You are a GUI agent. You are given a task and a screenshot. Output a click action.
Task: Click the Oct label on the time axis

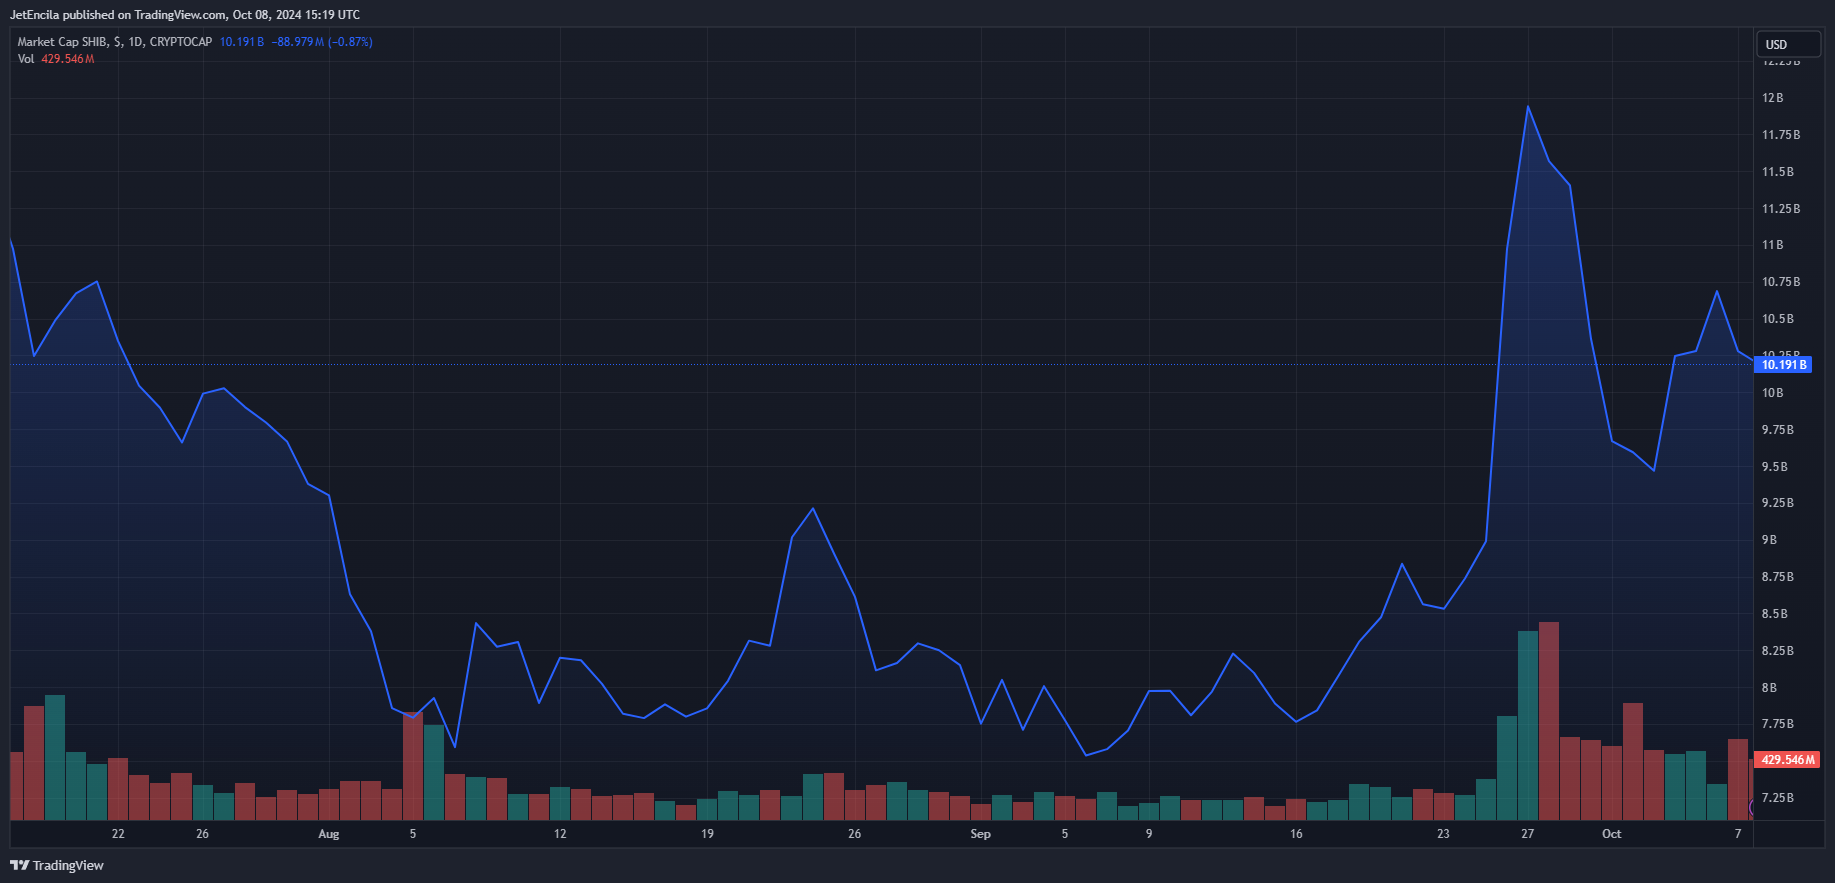(x=1611, y=834)
